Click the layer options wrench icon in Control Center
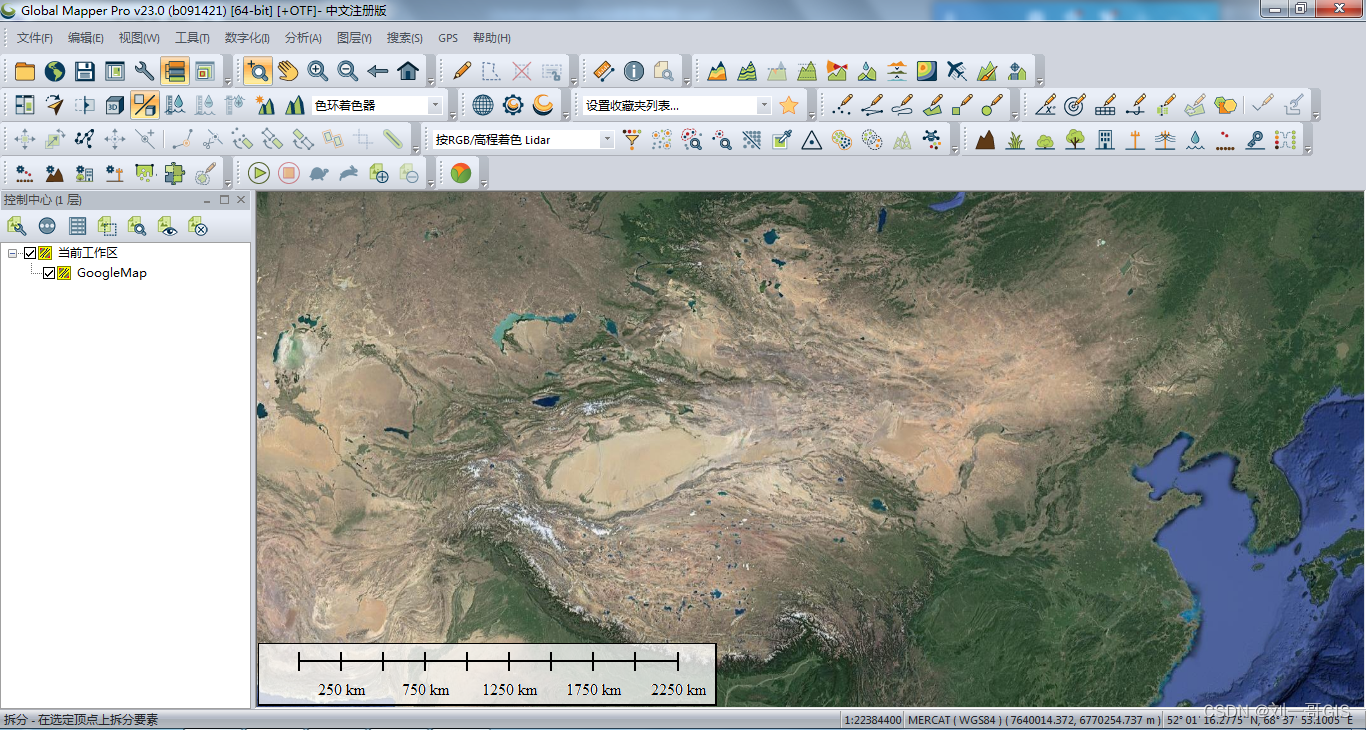1366x730 pixels. tap(17, 227)
